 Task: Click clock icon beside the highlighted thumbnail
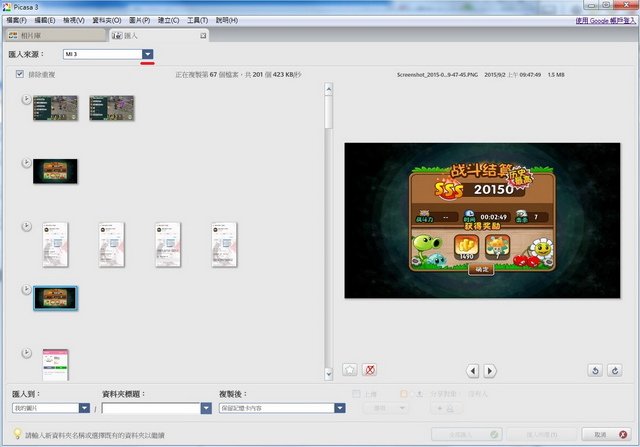[26, 289]
